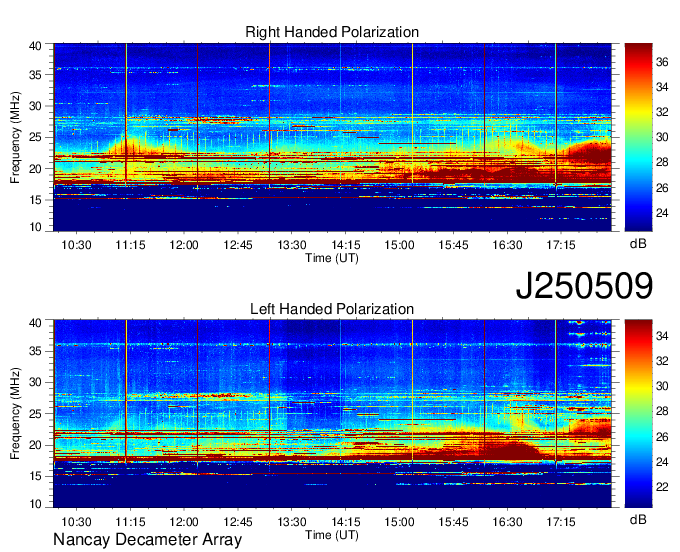680x552 pixels.
Task: Click the 24 dB label on the top color bar
Action: point(662,213)
